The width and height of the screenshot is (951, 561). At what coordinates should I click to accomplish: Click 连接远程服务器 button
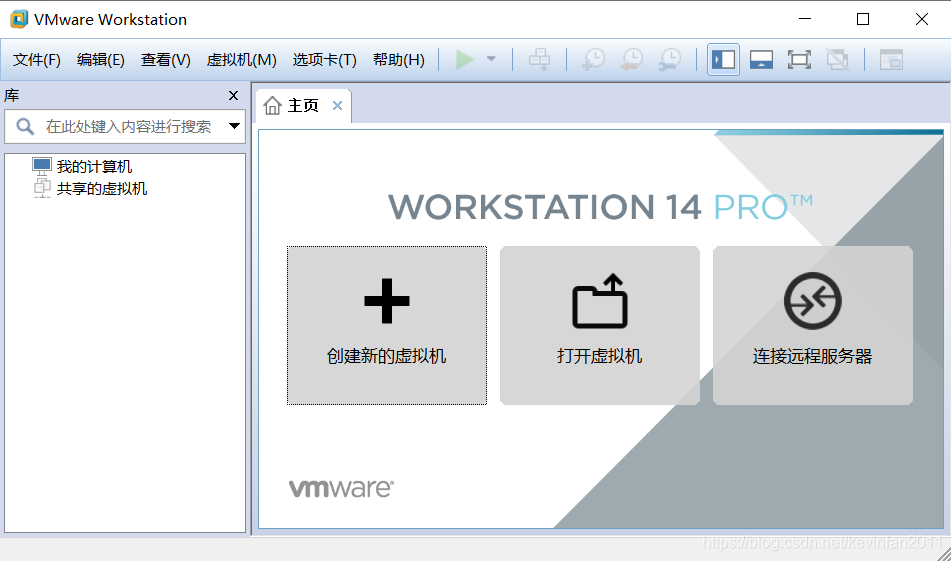click(813, 325)
